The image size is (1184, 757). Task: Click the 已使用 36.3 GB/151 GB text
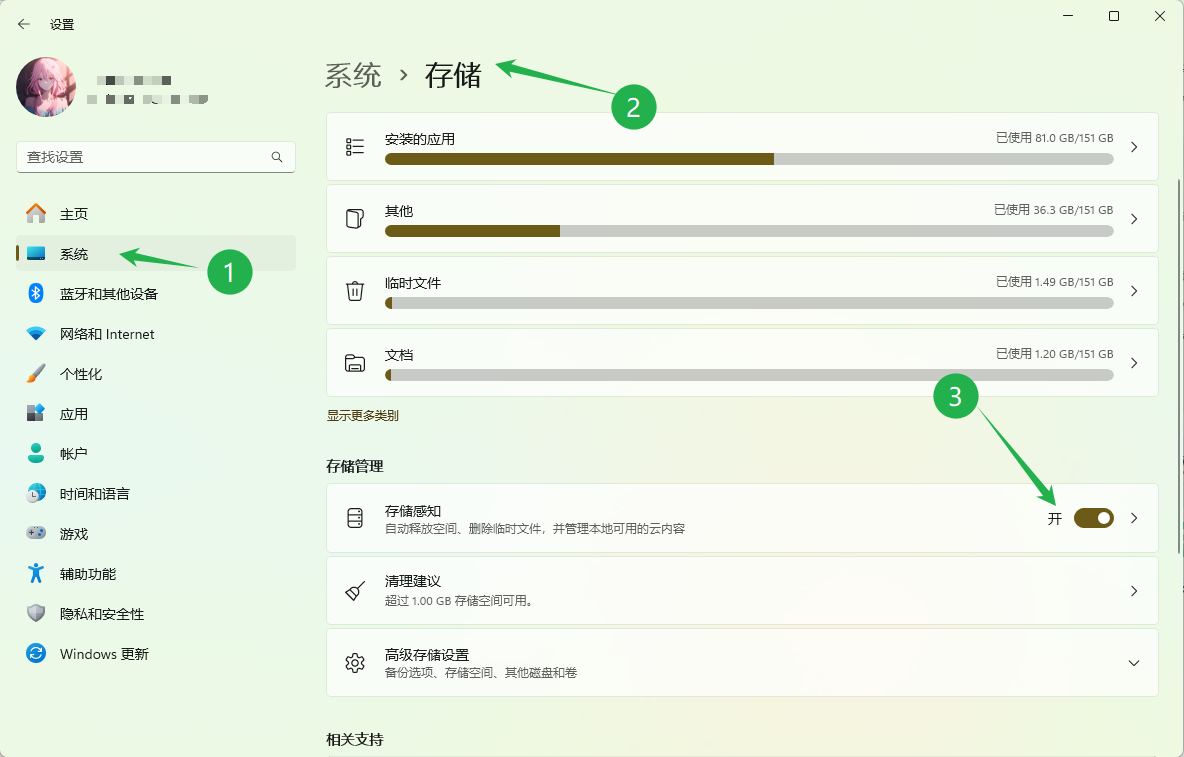[1053, 210]
